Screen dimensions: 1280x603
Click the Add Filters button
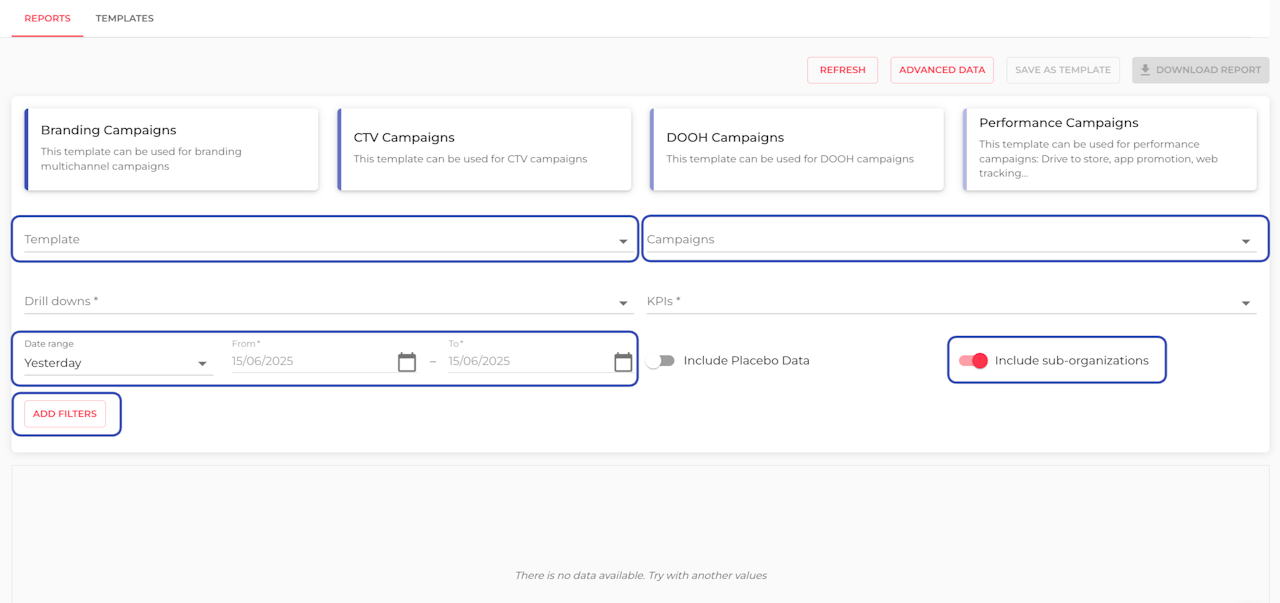pos(65,414)
